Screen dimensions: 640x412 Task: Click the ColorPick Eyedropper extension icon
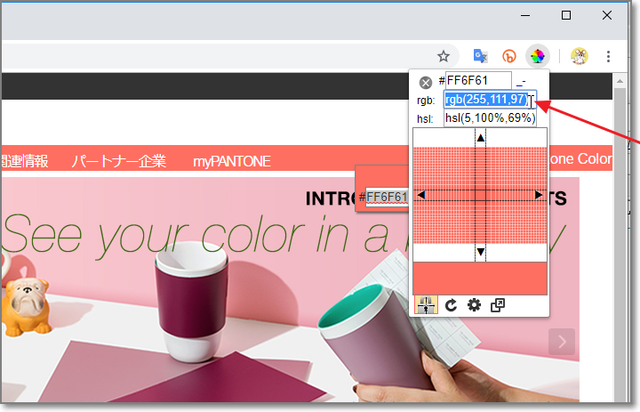538,56
